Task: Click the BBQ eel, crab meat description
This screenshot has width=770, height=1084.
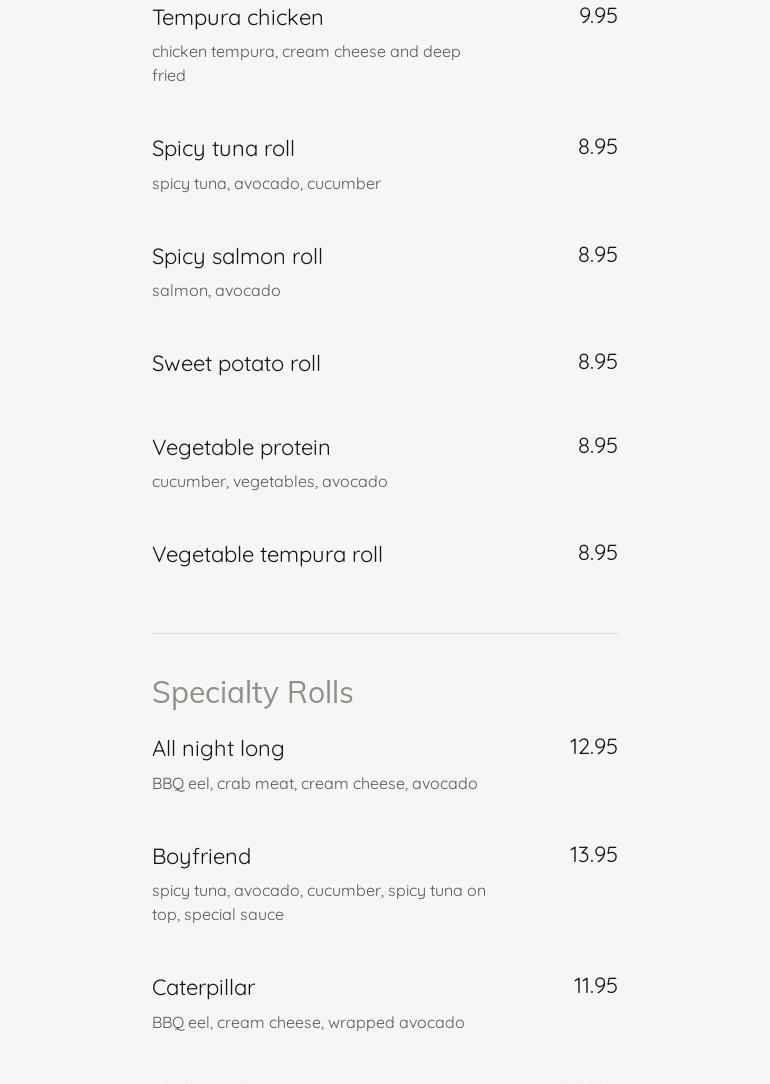Action: 314,784
